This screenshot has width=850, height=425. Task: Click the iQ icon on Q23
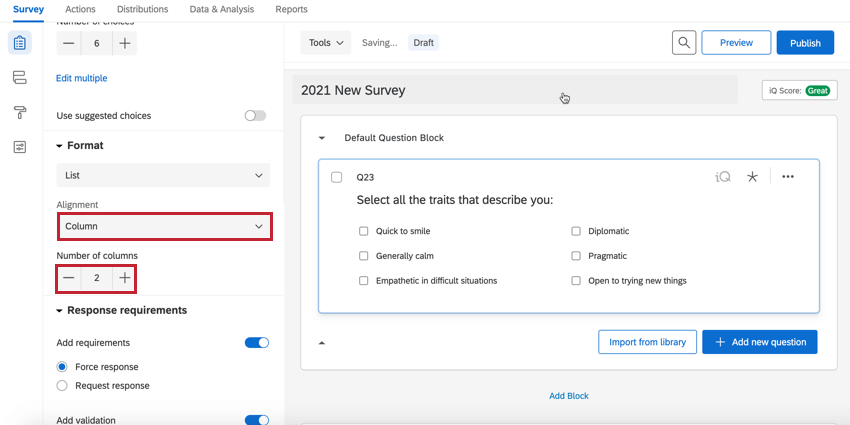[x=723, y=177]
